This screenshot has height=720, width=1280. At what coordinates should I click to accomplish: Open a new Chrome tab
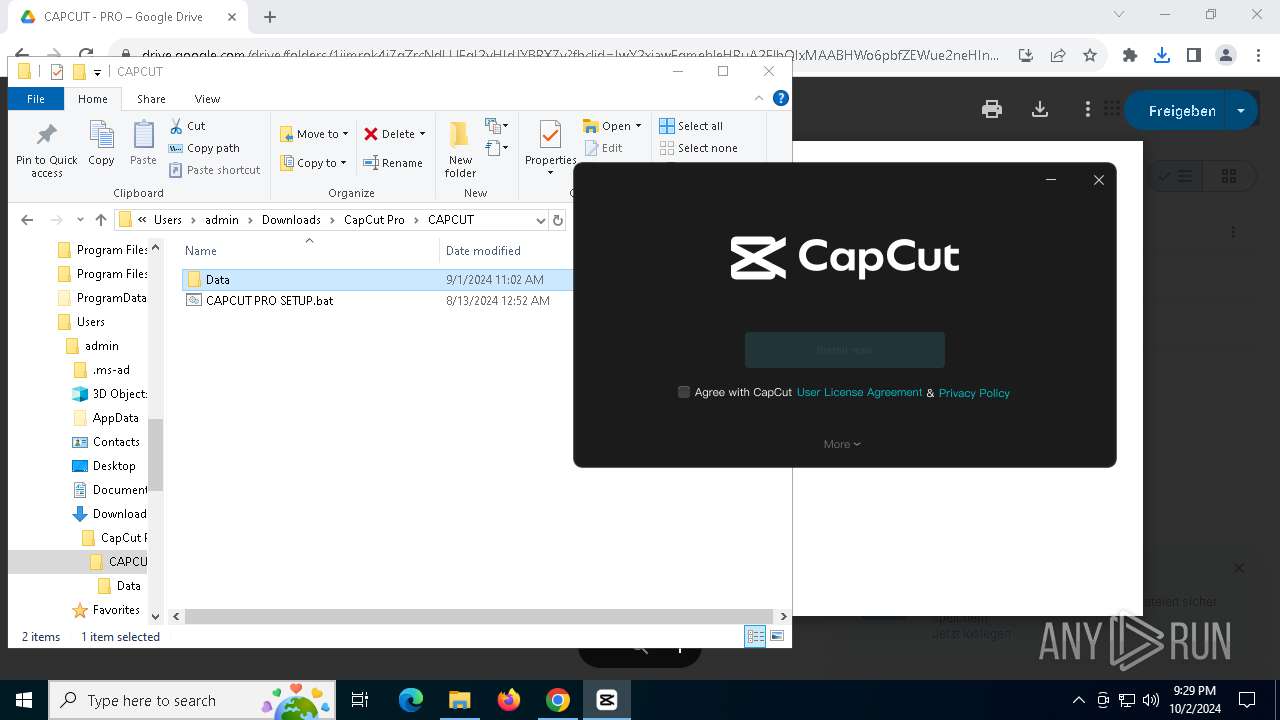pyautogui.click(x=270, y=17)
